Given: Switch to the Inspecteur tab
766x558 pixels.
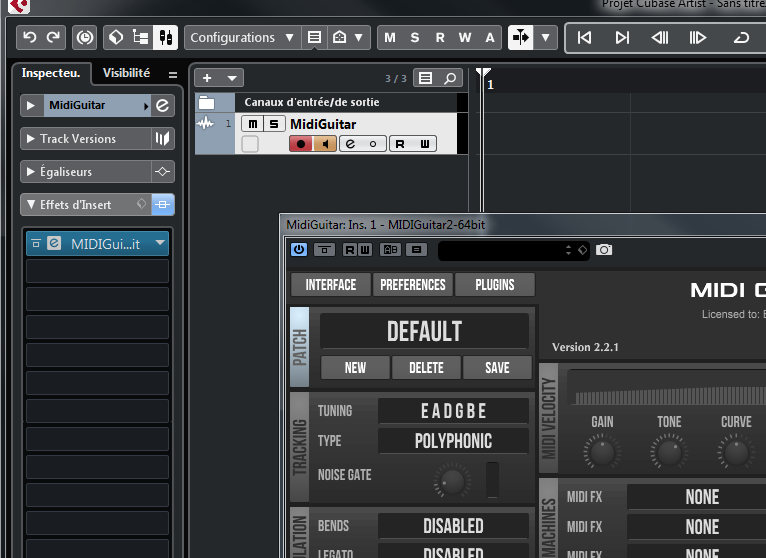Looking at the screenshot, I should point(51,73).
